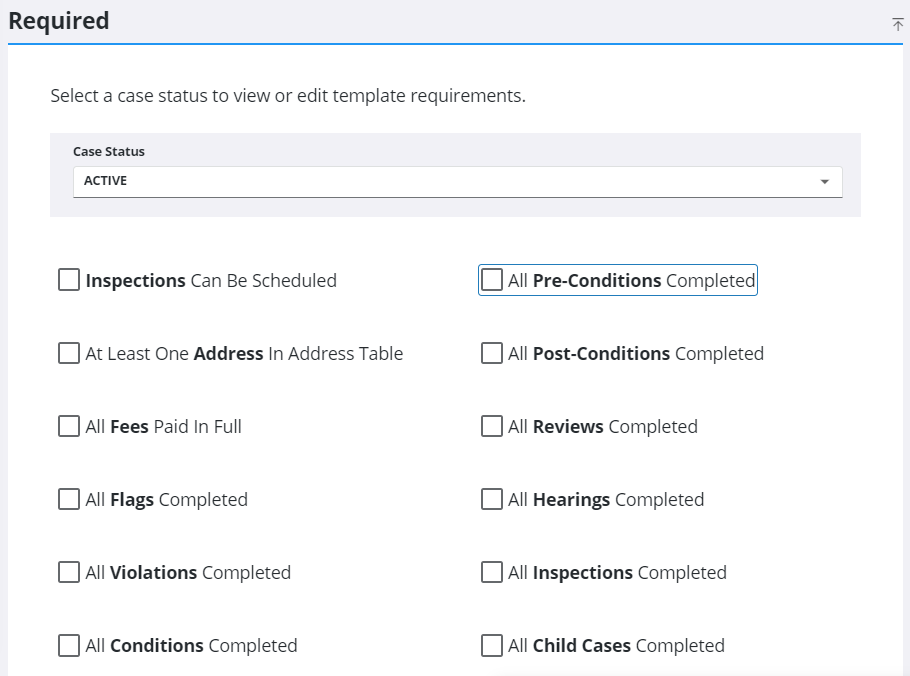Enable Inspections Can Be Scheduled checkbox
The width and height of the screenshot is (910, 676).
point(69,280)
